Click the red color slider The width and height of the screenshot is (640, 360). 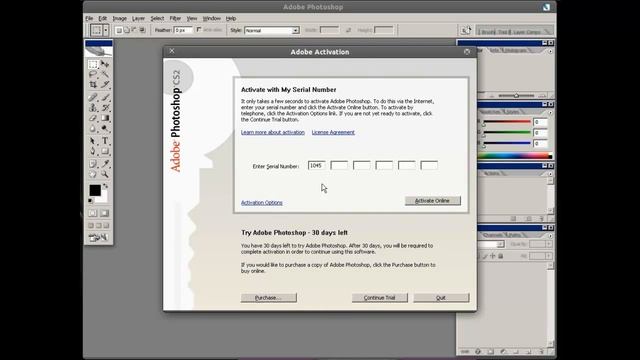pos(507,122)
